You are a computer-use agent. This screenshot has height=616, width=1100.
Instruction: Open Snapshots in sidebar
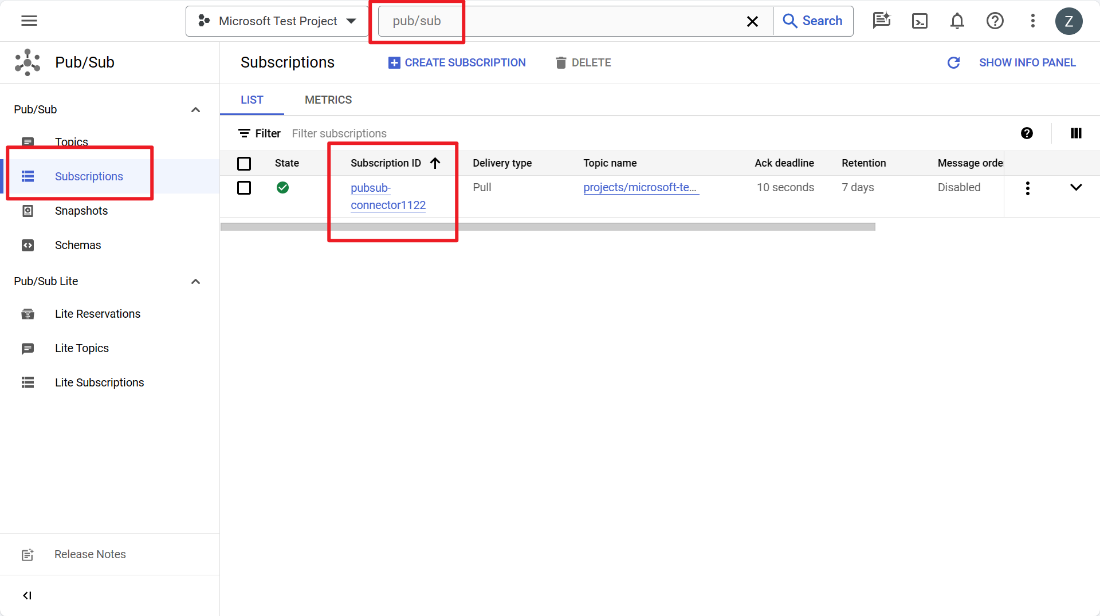click(81, 210)
